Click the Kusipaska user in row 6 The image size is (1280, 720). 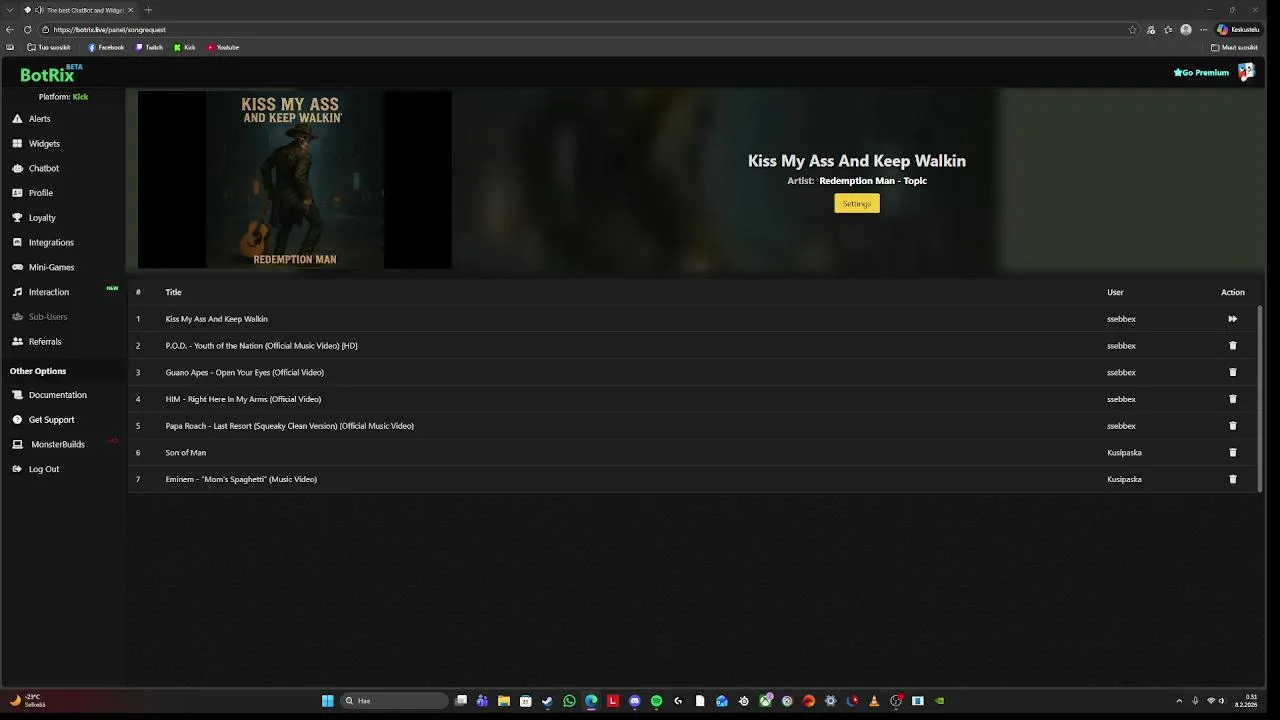pyautogui.click(x=1124, y=452)
